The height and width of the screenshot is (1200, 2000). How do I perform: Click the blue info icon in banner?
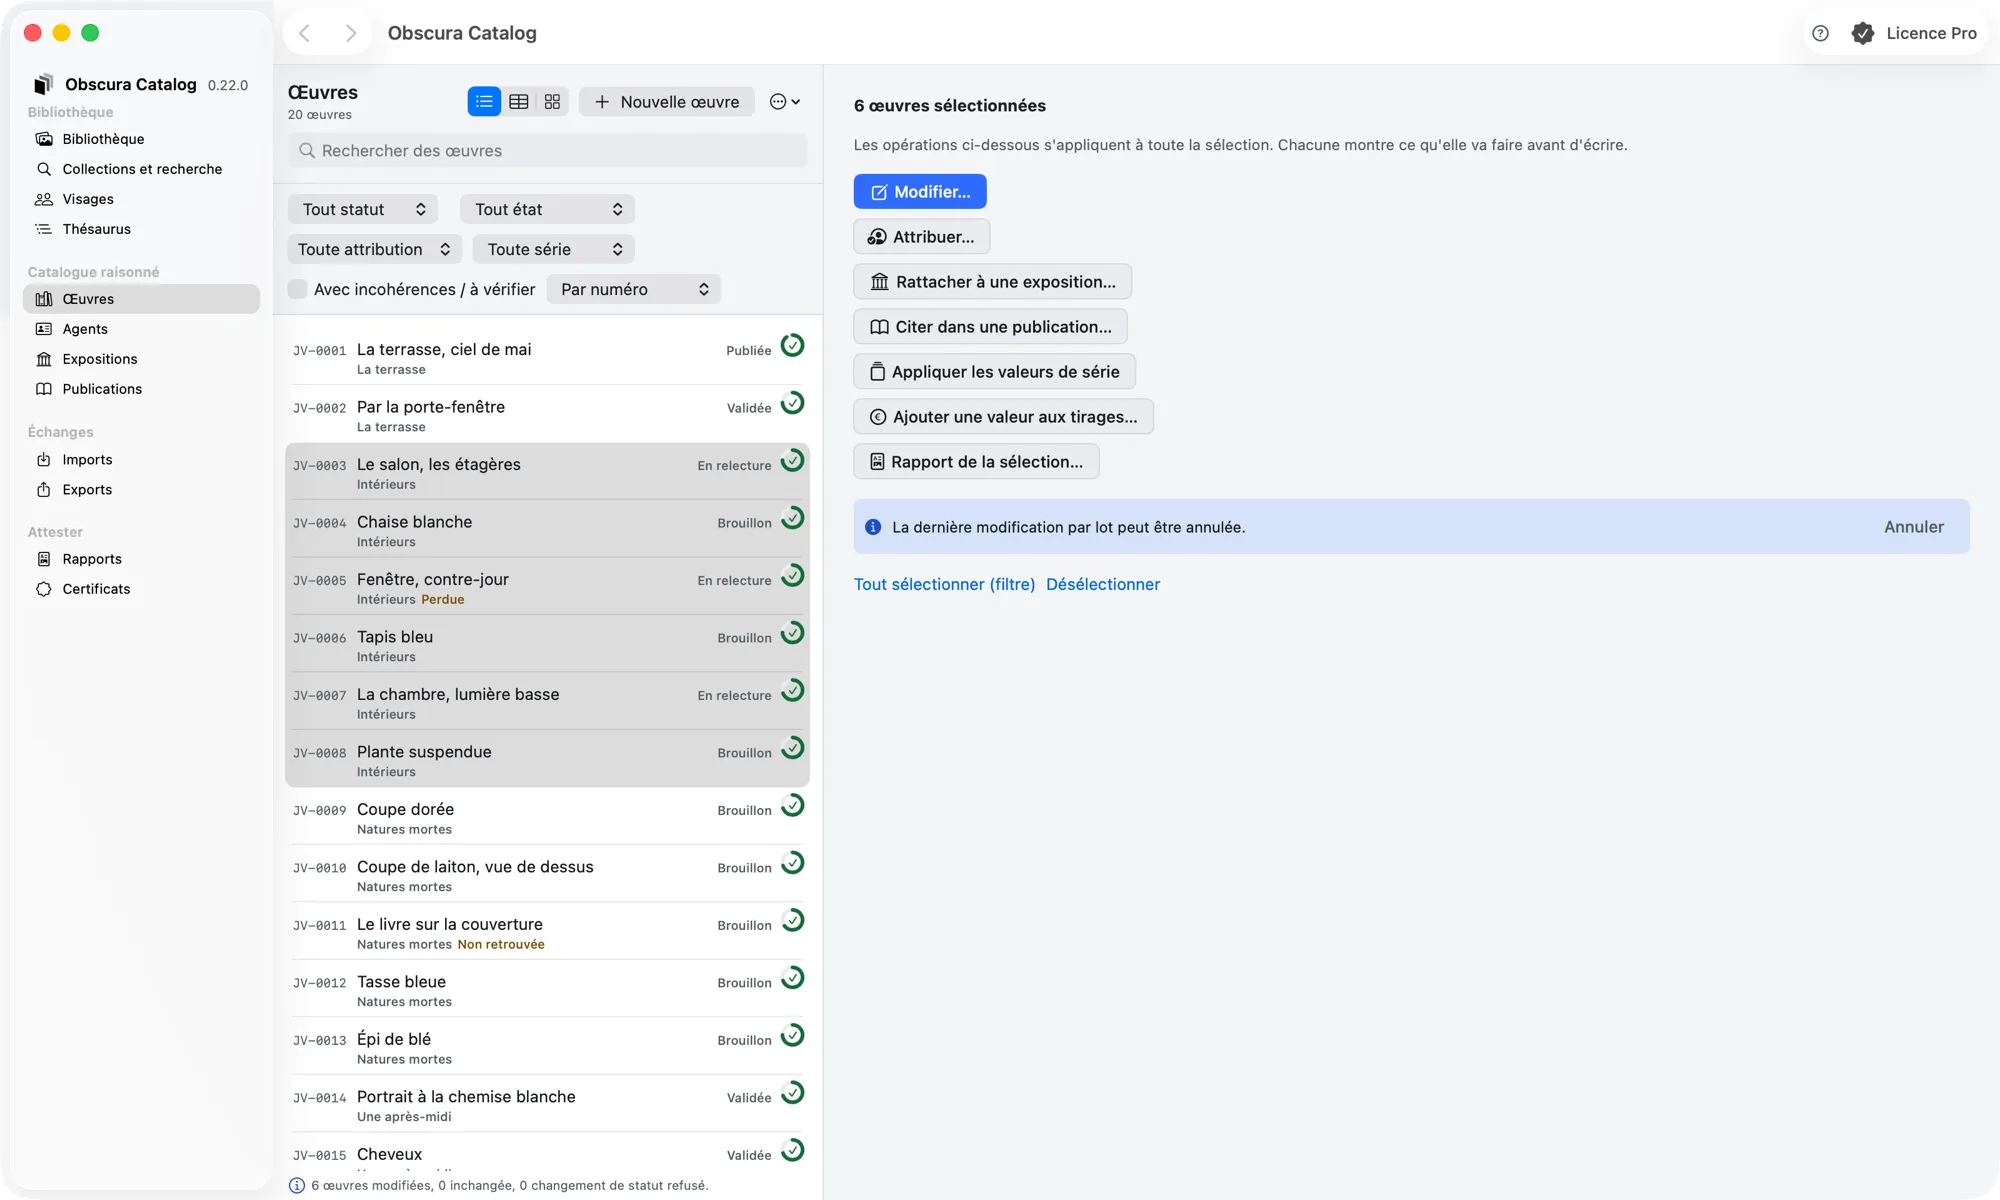[x=873, y=527]
